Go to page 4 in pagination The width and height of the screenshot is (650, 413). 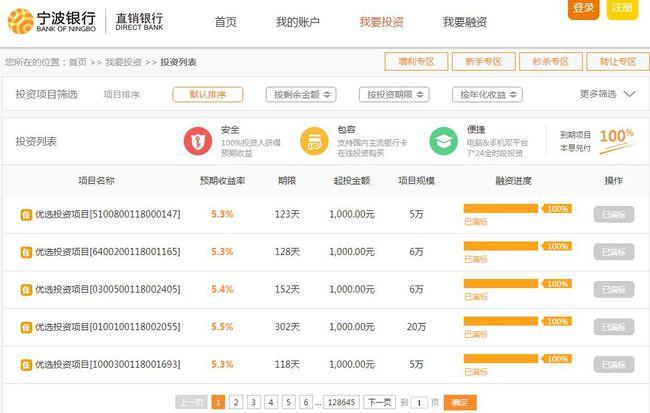click(x=271, y=402)
